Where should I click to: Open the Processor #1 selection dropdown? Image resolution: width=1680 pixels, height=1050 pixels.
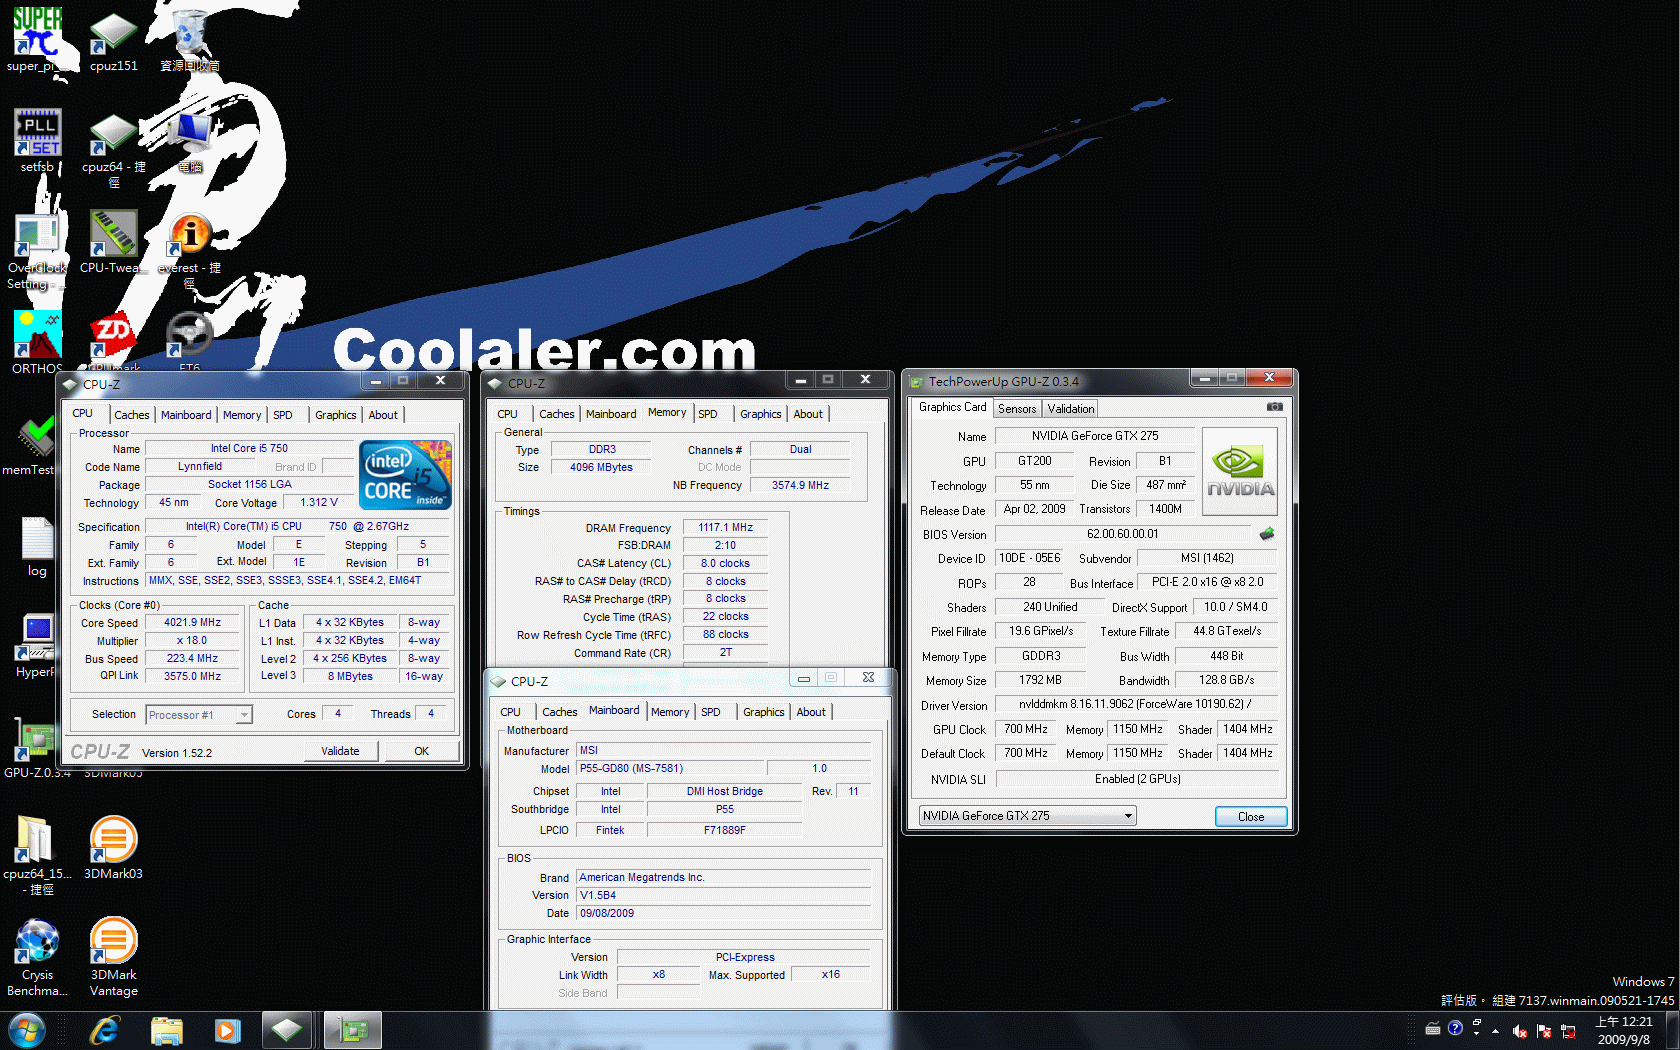pos(199,714)
